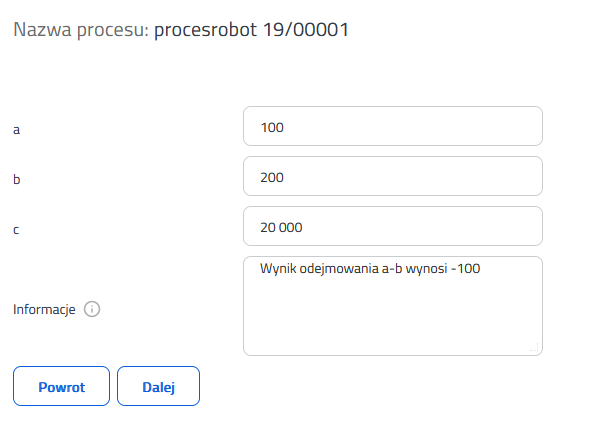The image size is (600, 422).
Task: Place cursor on value 200 in field b
Action: pos(272,178)
